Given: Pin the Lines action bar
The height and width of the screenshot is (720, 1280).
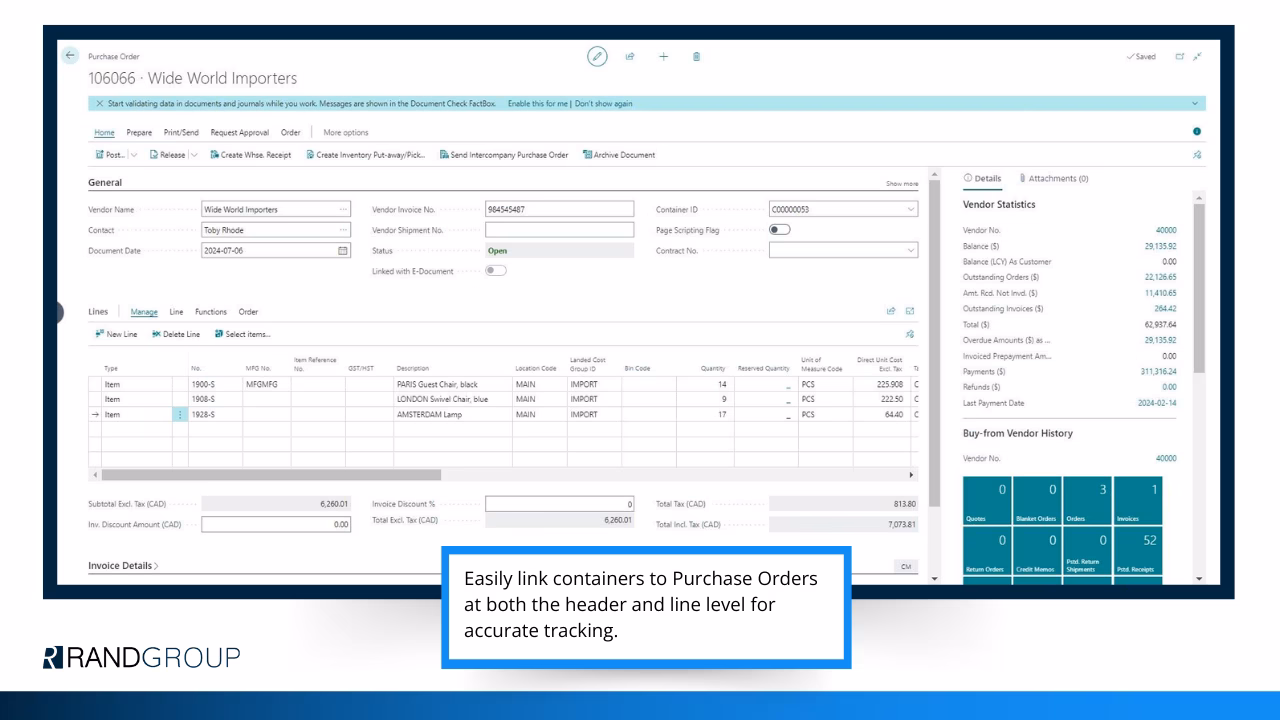Looking at the screenshot, I should [x=909, y=334].
